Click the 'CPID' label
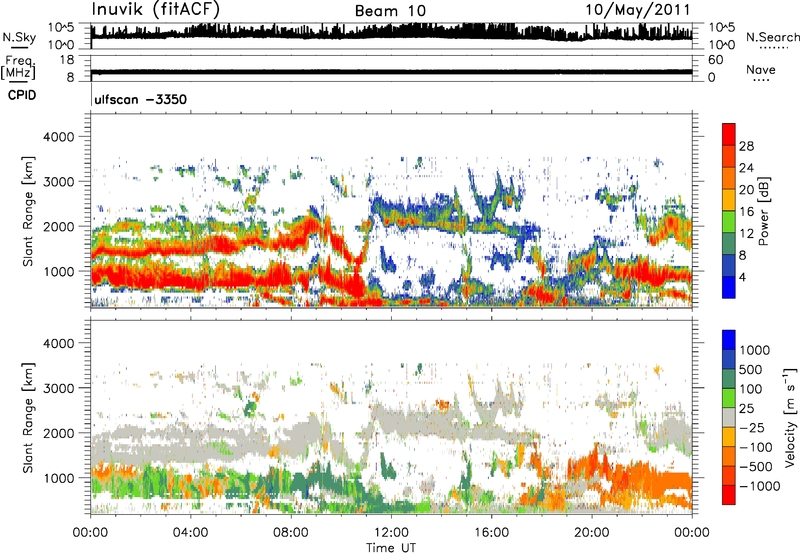This screenshot has height=554, width=800. pyautogui.click(x=22, y=95)
